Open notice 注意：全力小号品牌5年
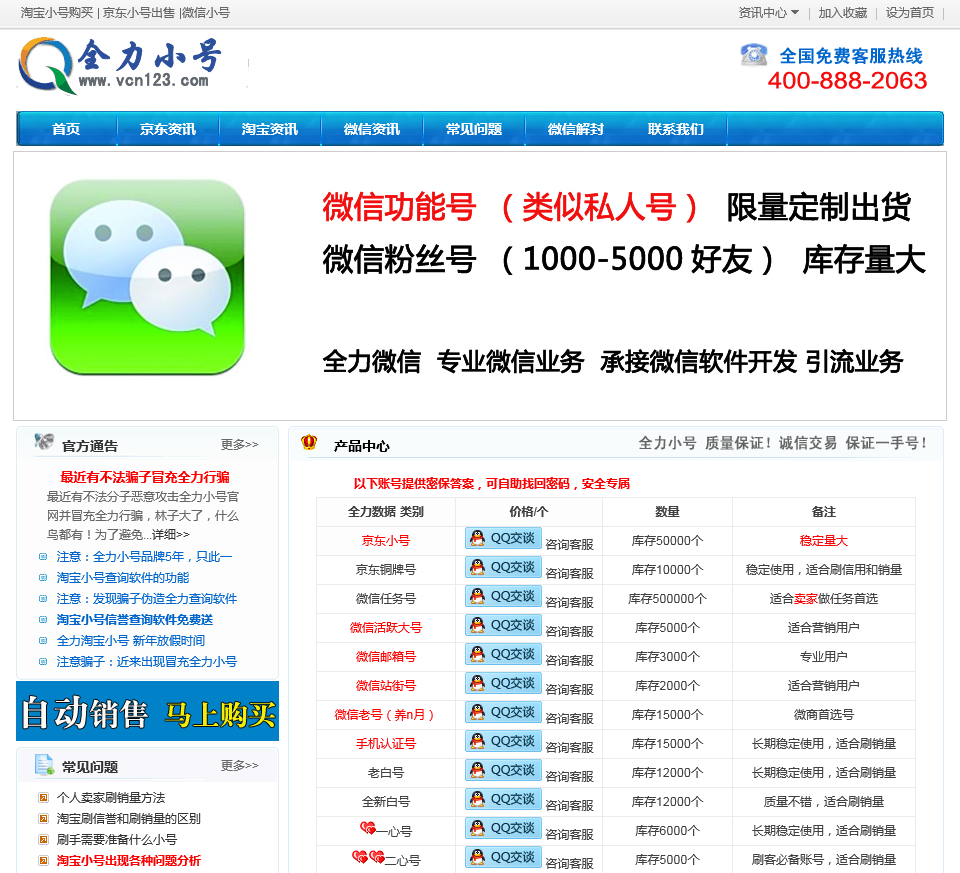 tap(144, 556)
